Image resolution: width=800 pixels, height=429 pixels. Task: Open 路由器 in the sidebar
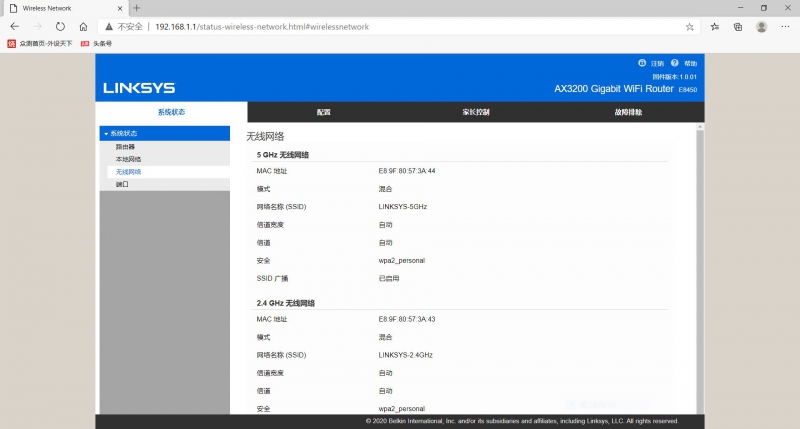pyautogui.click(x=125, y=146)
